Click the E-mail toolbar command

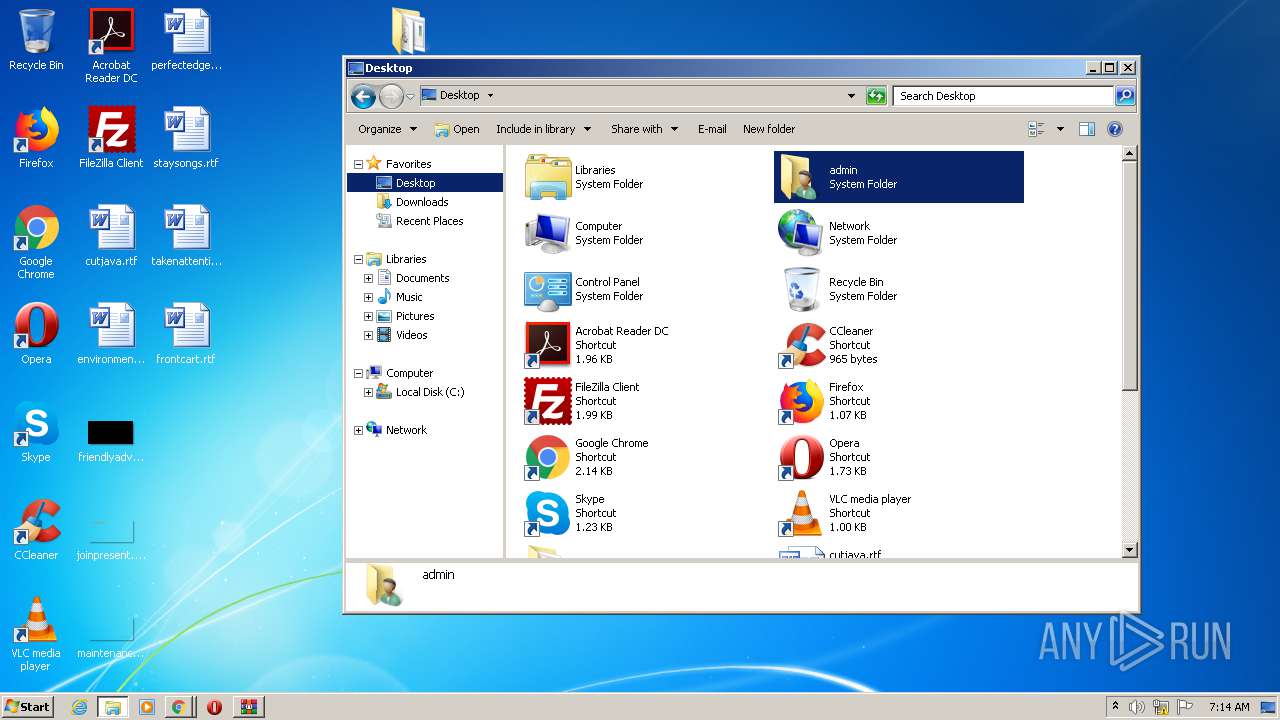tap(712, 129)
